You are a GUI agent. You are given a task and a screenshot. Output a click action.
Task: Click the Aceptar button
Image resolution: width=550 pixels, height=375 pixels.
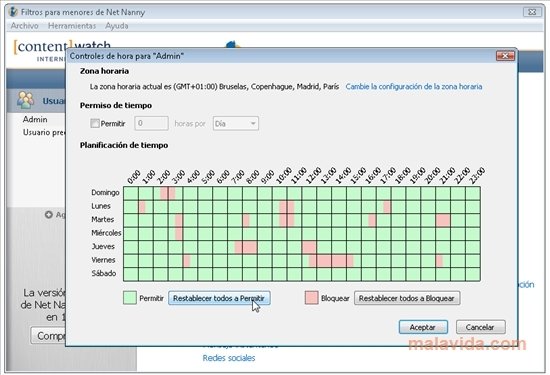[423, 327]
